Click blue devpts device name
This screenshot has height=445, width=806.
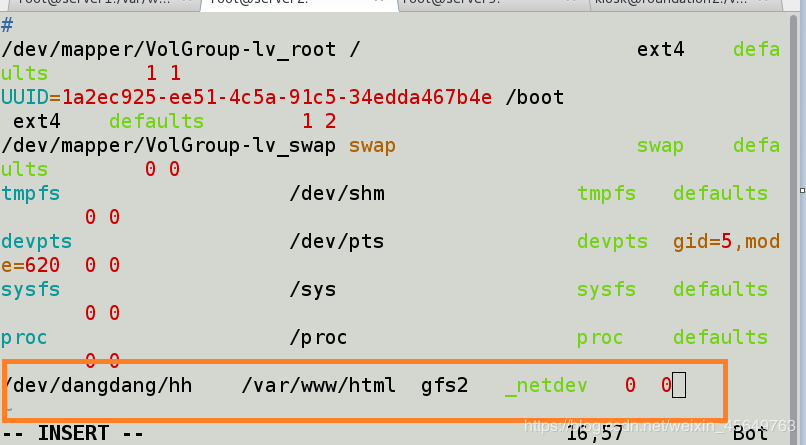coord(36,242)
